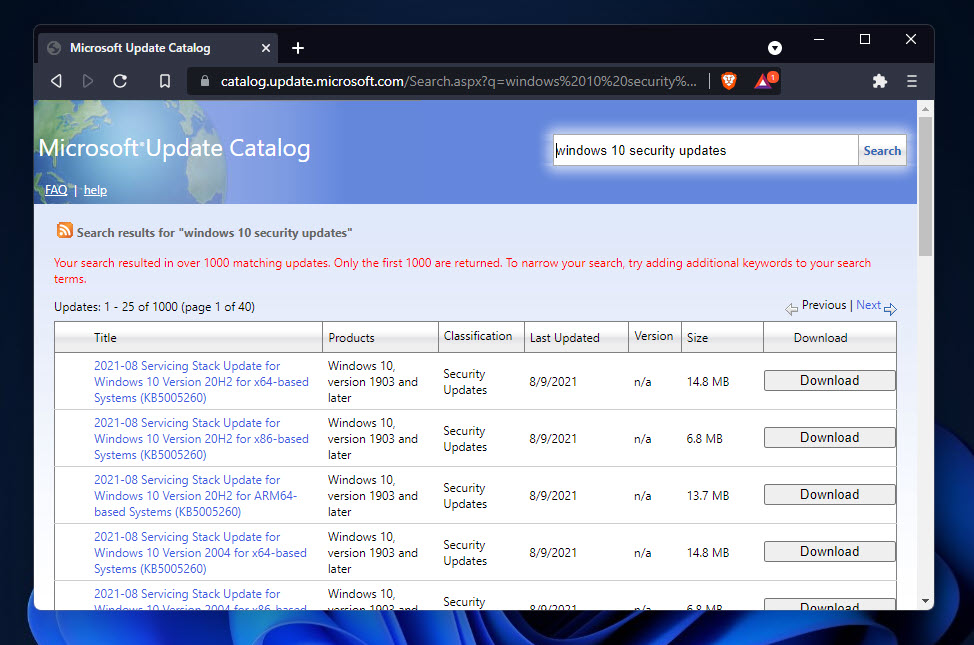
Task: Open the browser hamburger menu
Action: click(x=912, y=81)
